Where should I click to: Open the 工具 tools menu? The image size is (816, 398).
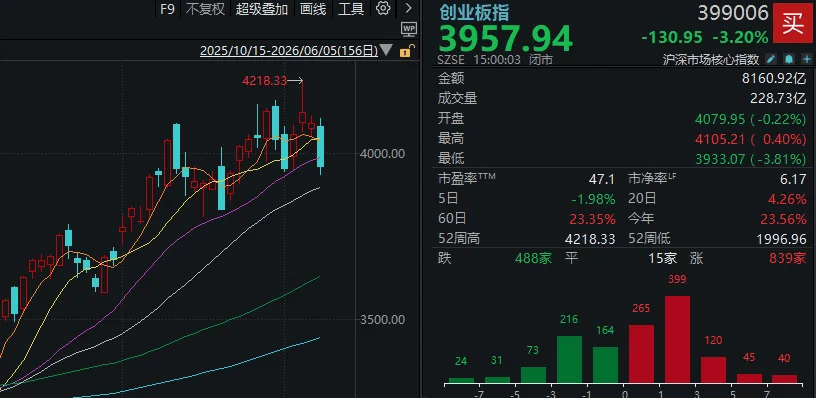coord(351,9)
